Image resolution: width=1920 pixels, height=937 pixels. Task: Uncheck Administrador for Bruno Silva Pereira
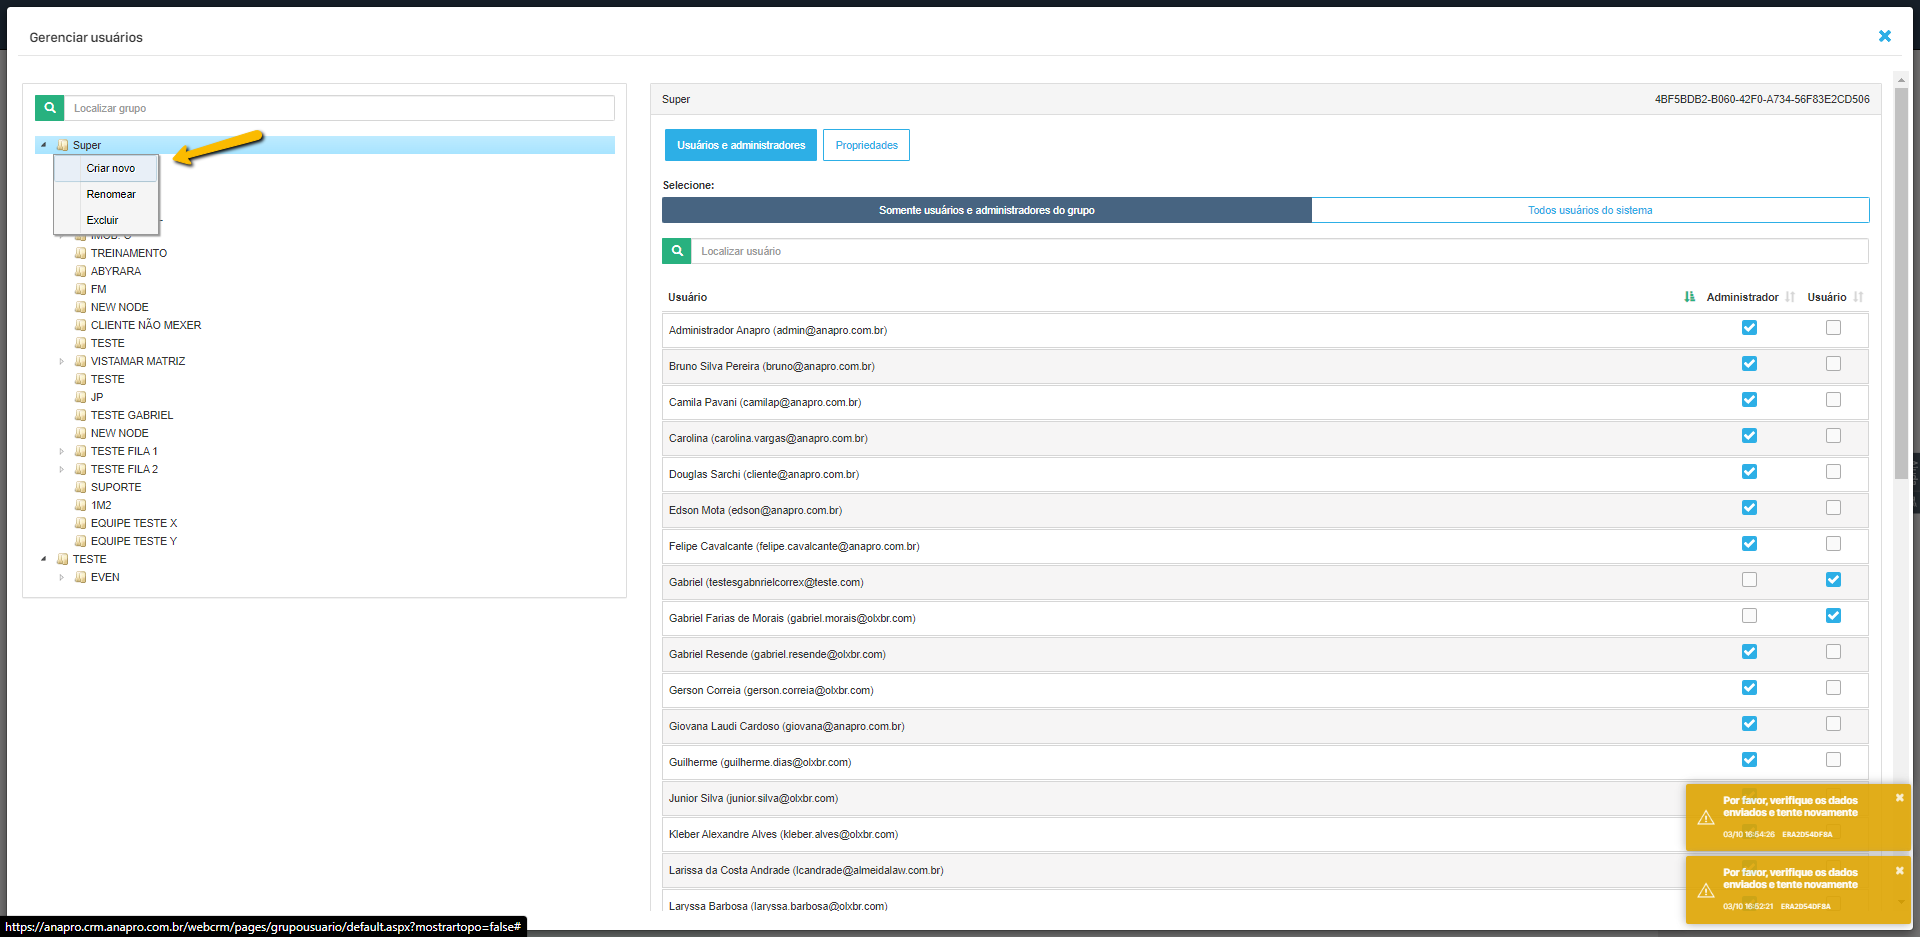(1749, 364)
